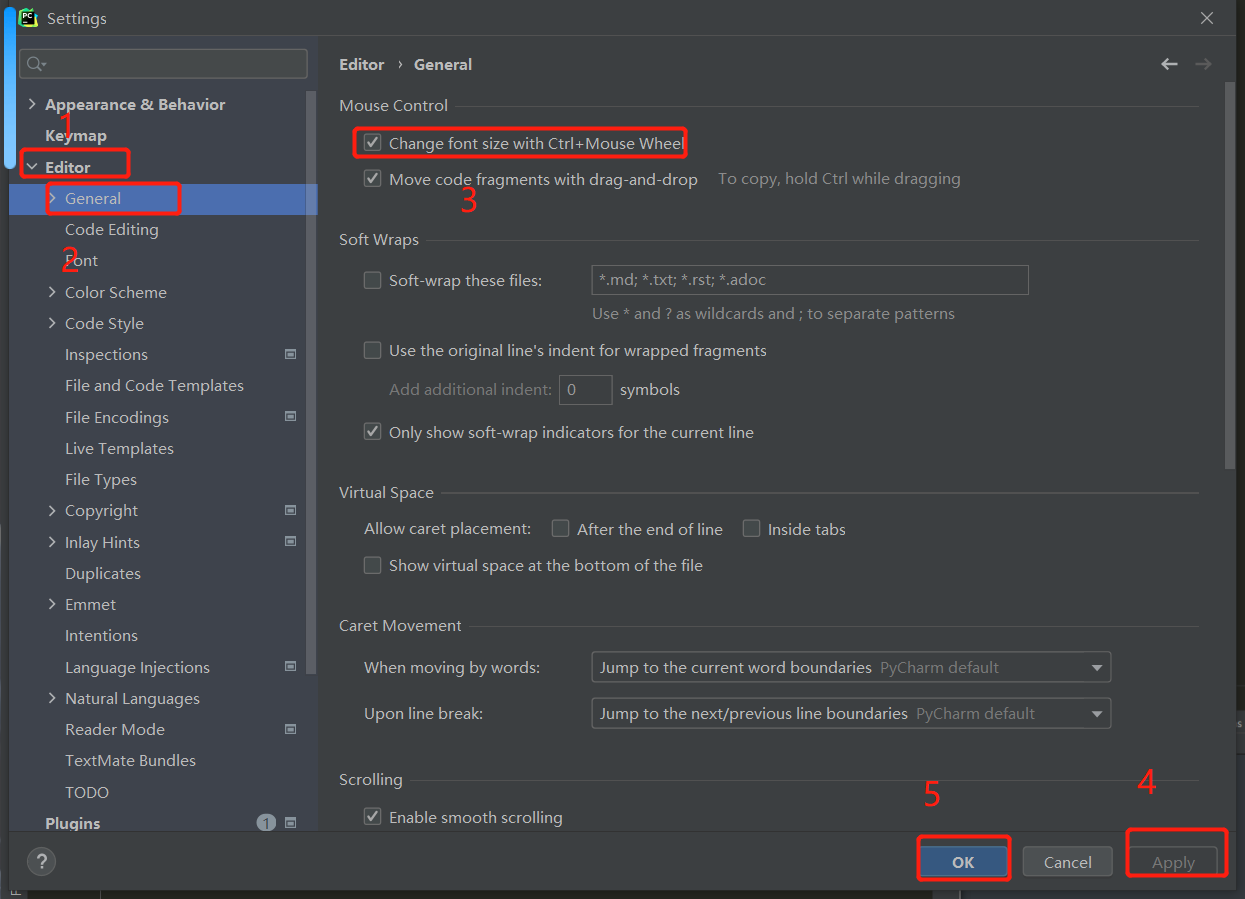
Task: Close the Settings dialog window
Action: coord(1207,18)
